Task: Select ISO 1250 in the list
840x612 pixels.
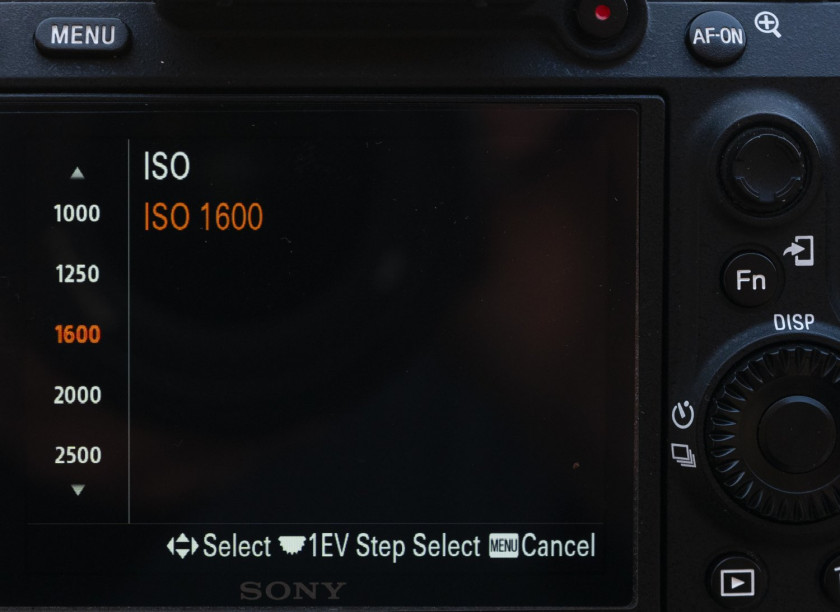Action: click(x=78, y=274)
